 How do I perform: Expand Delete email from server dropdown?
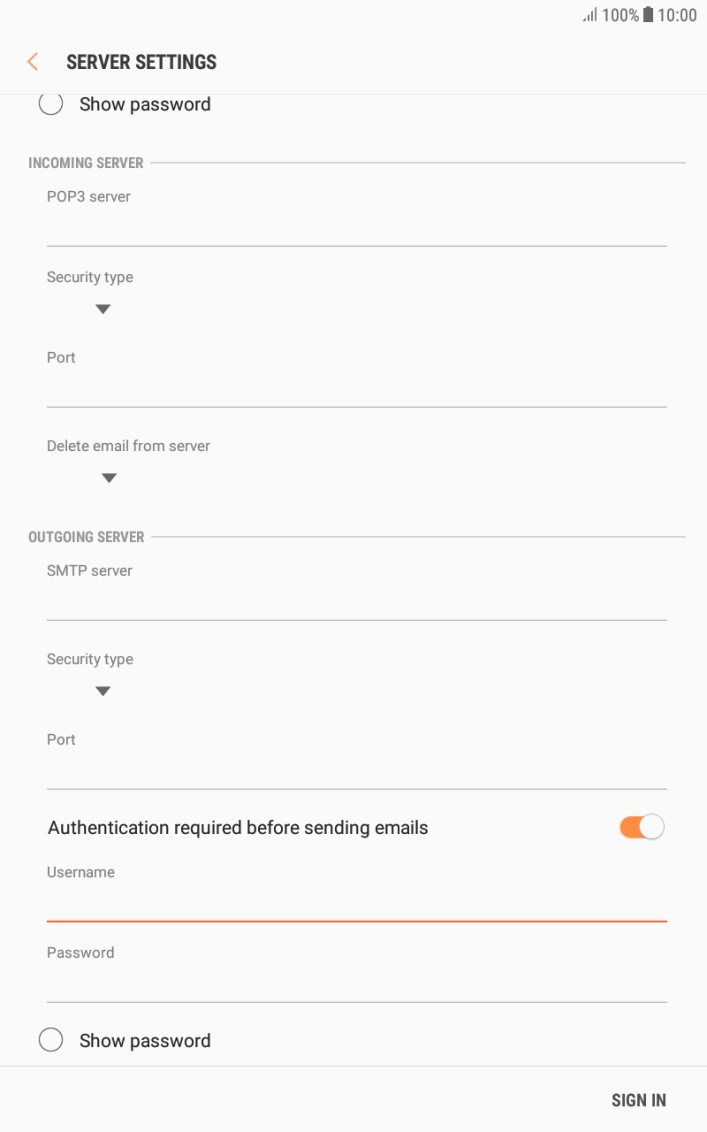click(x=109, y=478)
